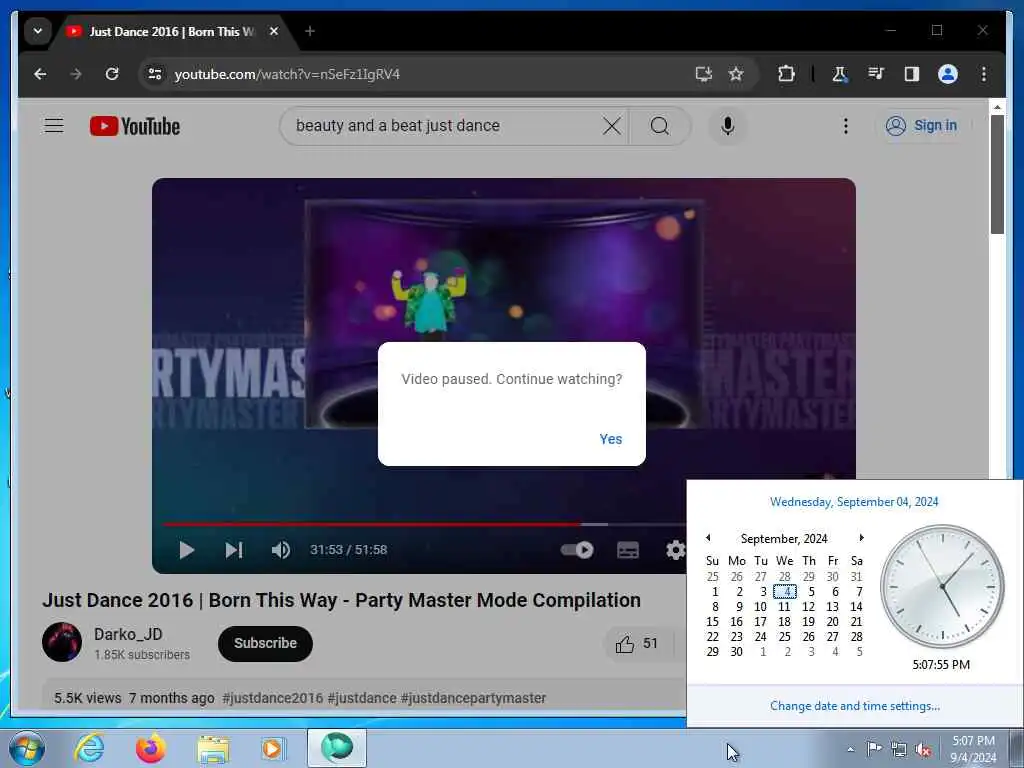Click the Action Center flag icon

(874, 748)
